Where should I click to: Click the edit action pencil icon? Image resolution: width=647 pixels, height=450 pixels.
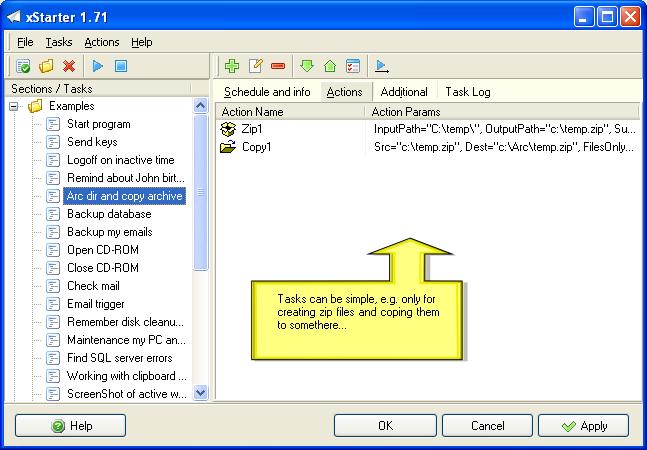(255, 66)
